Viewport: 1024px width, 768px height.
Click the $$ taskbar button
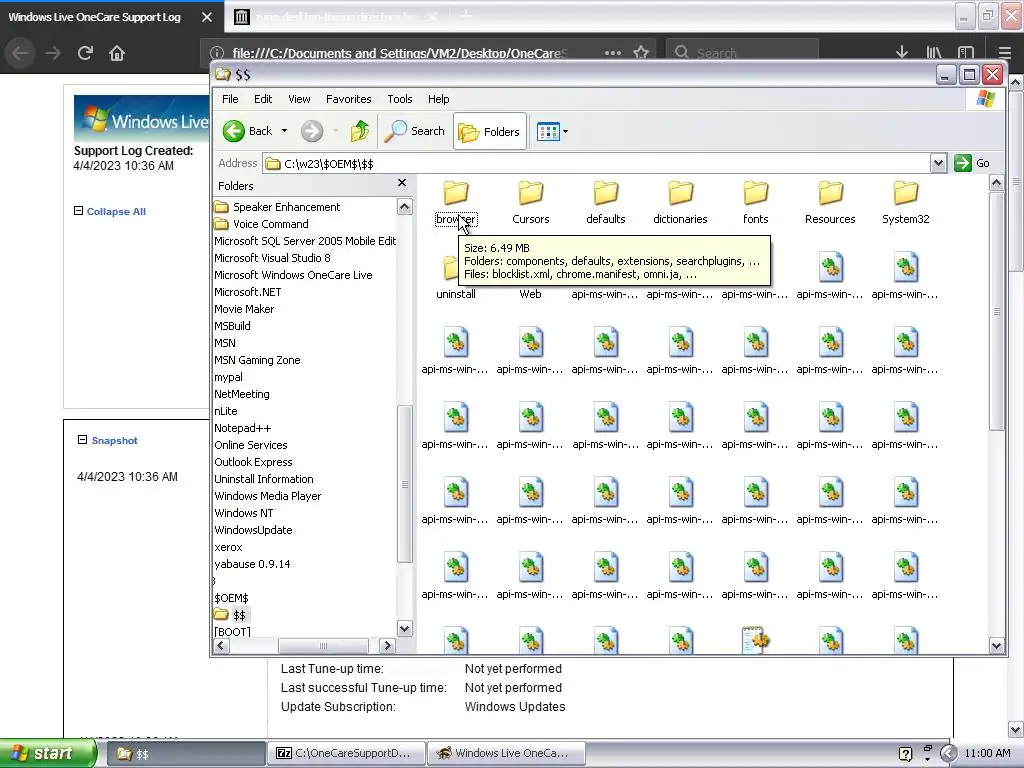(186, 753)
